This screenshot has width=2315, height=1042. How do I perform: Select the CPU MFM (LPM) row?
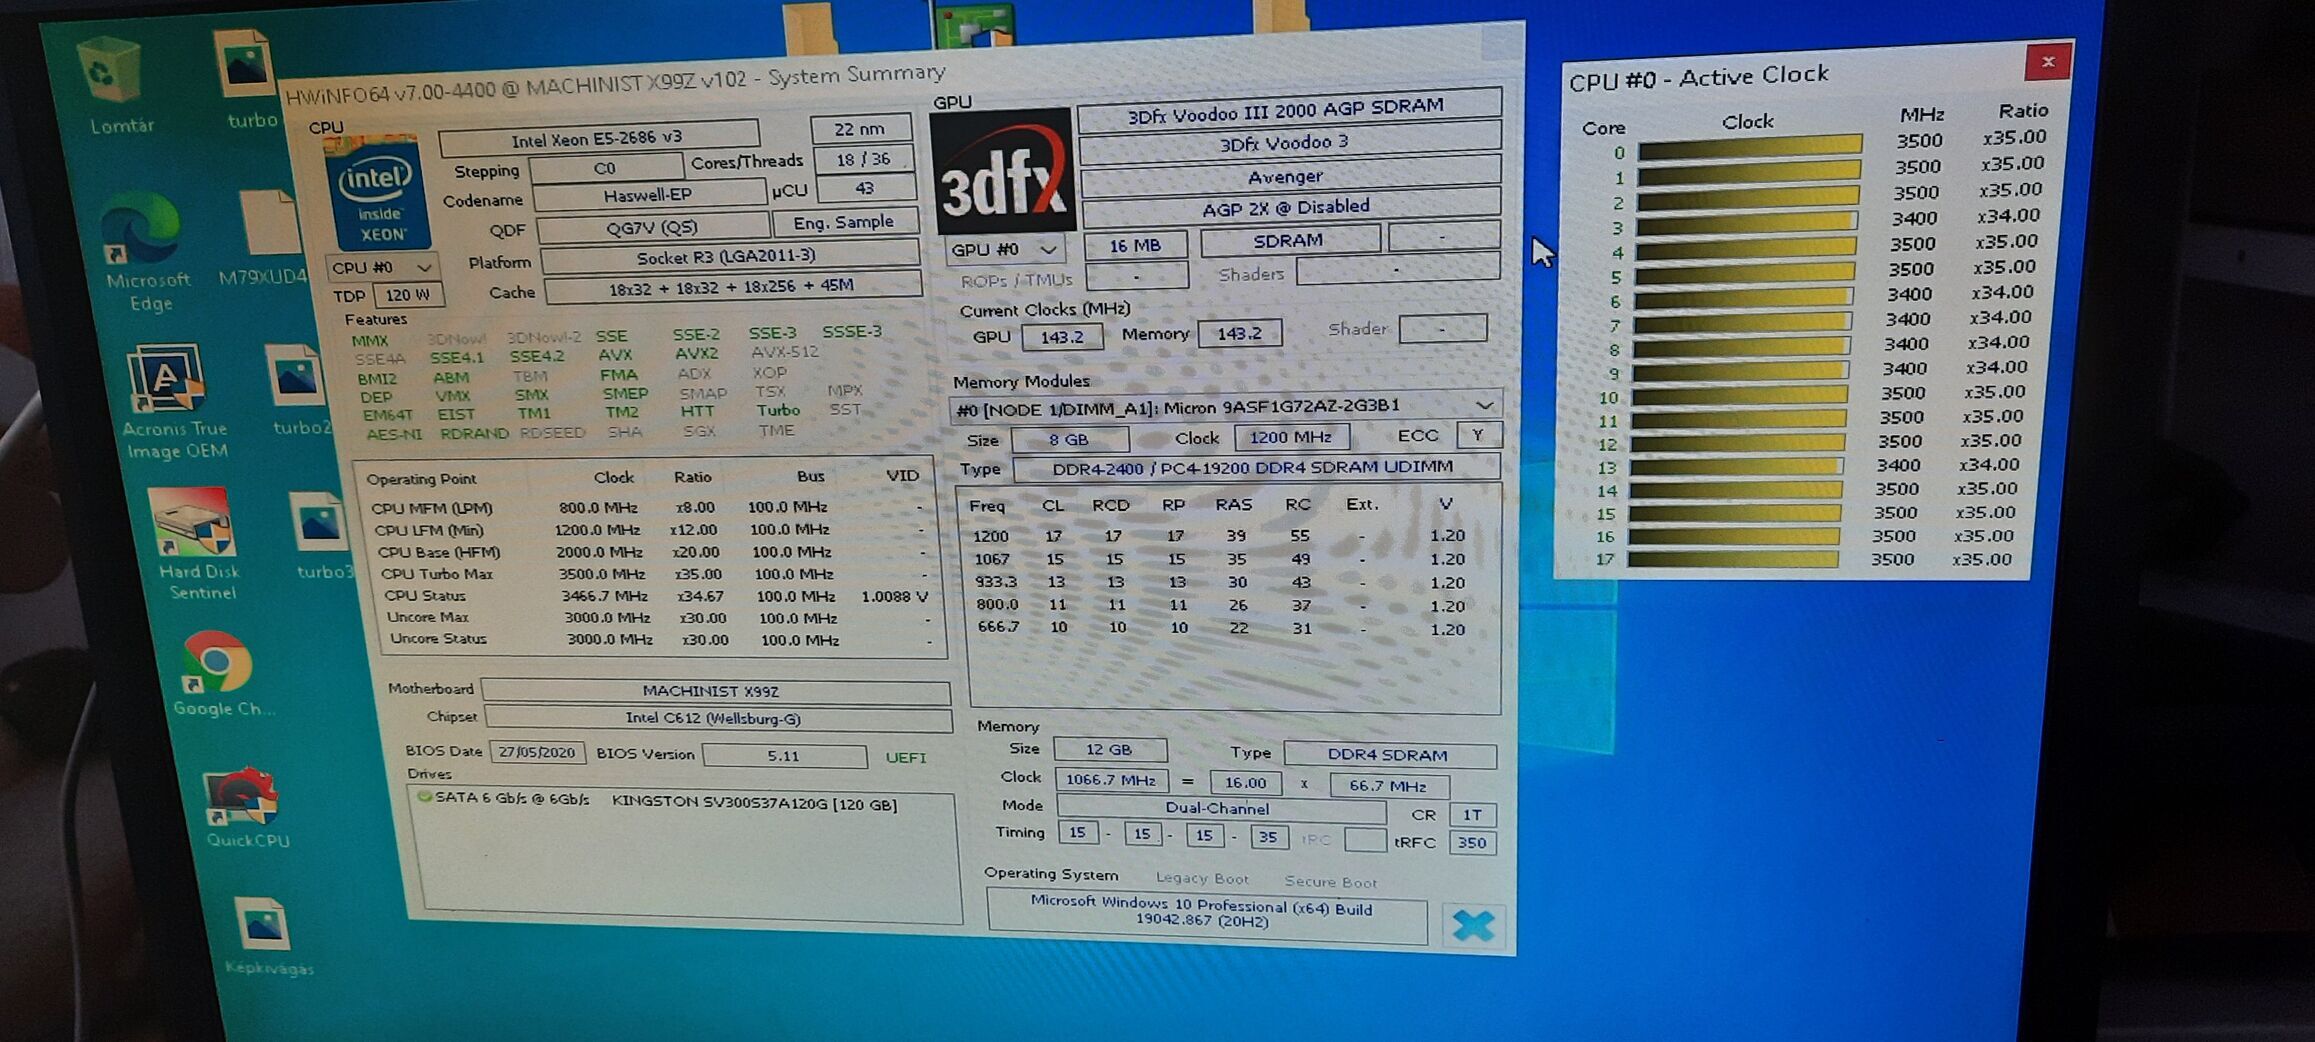[x=650, y=508]
